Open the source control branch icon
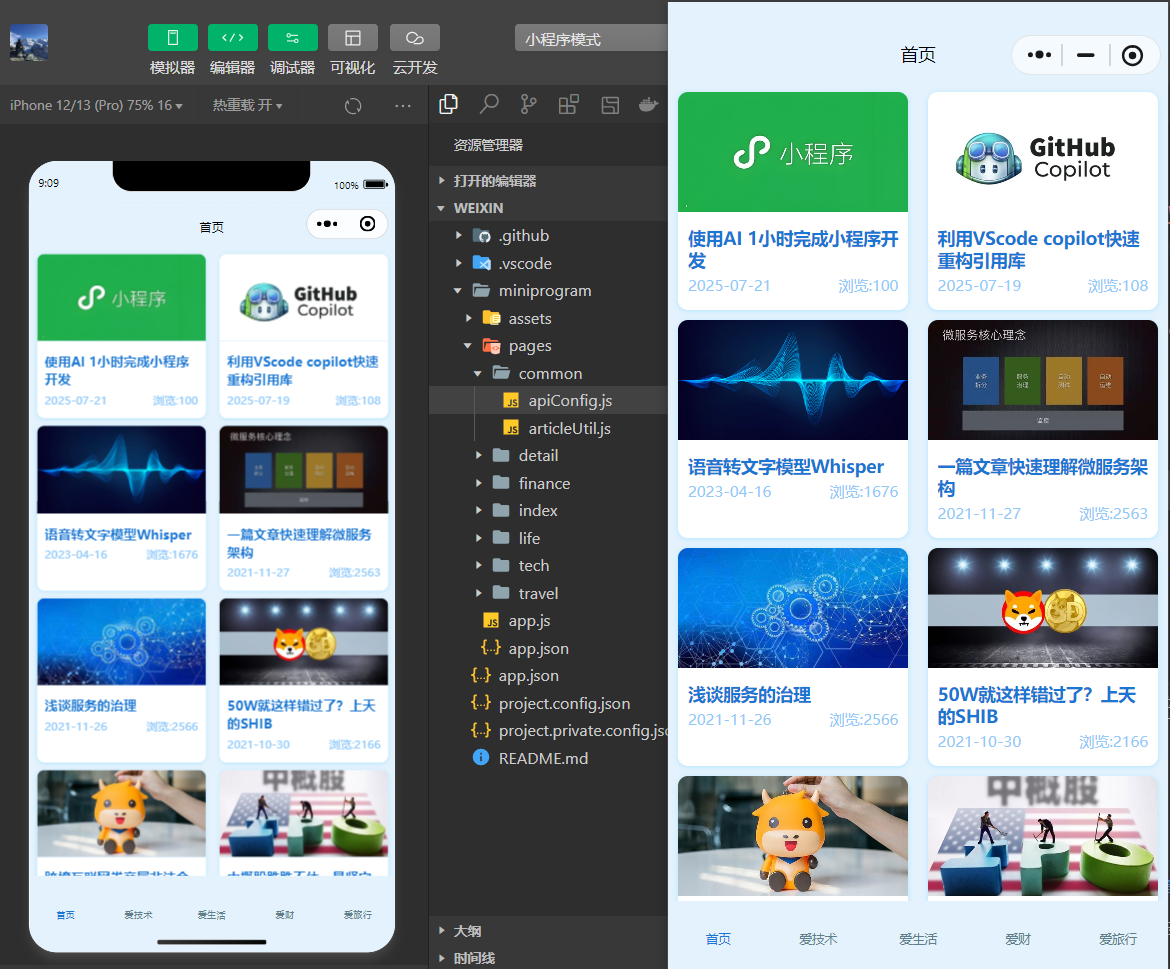The height and width of the screenshot is (969, 1170). [x=528, y=104]
